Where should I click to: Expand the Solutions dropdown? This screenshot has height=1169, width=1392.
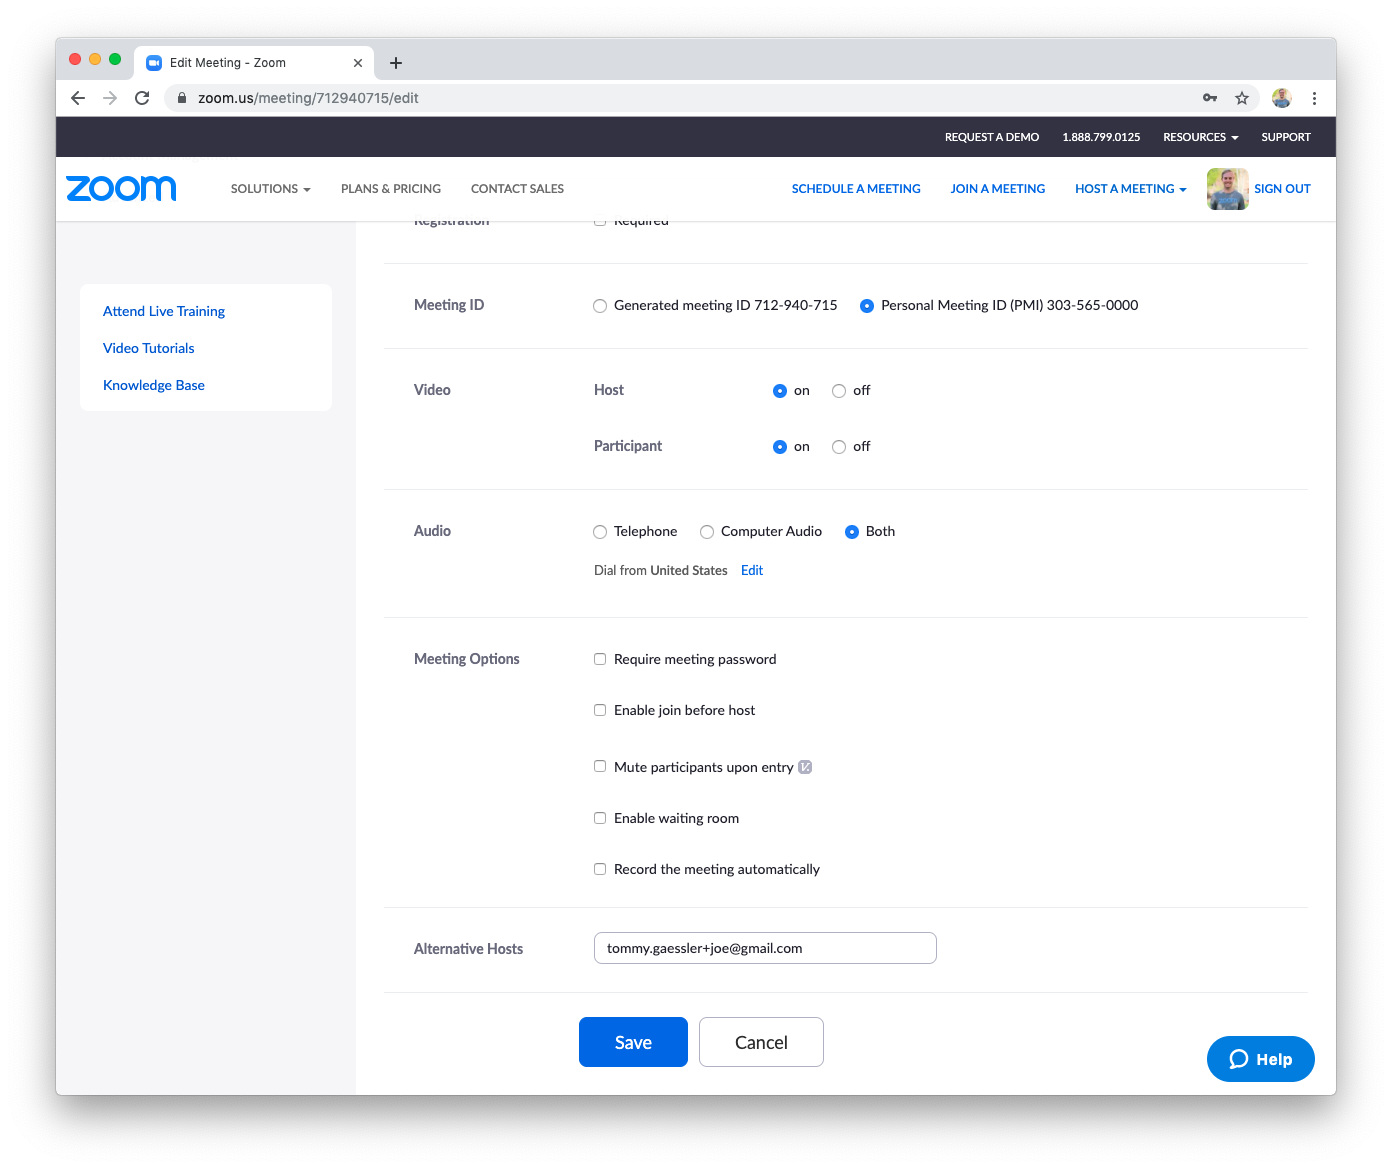(271, 189)
